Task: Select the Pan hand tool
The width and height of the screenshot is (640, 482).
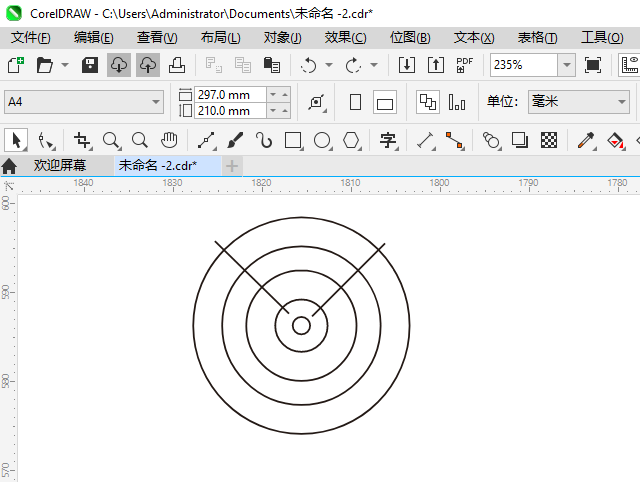Action: click(x=170, y=140)
